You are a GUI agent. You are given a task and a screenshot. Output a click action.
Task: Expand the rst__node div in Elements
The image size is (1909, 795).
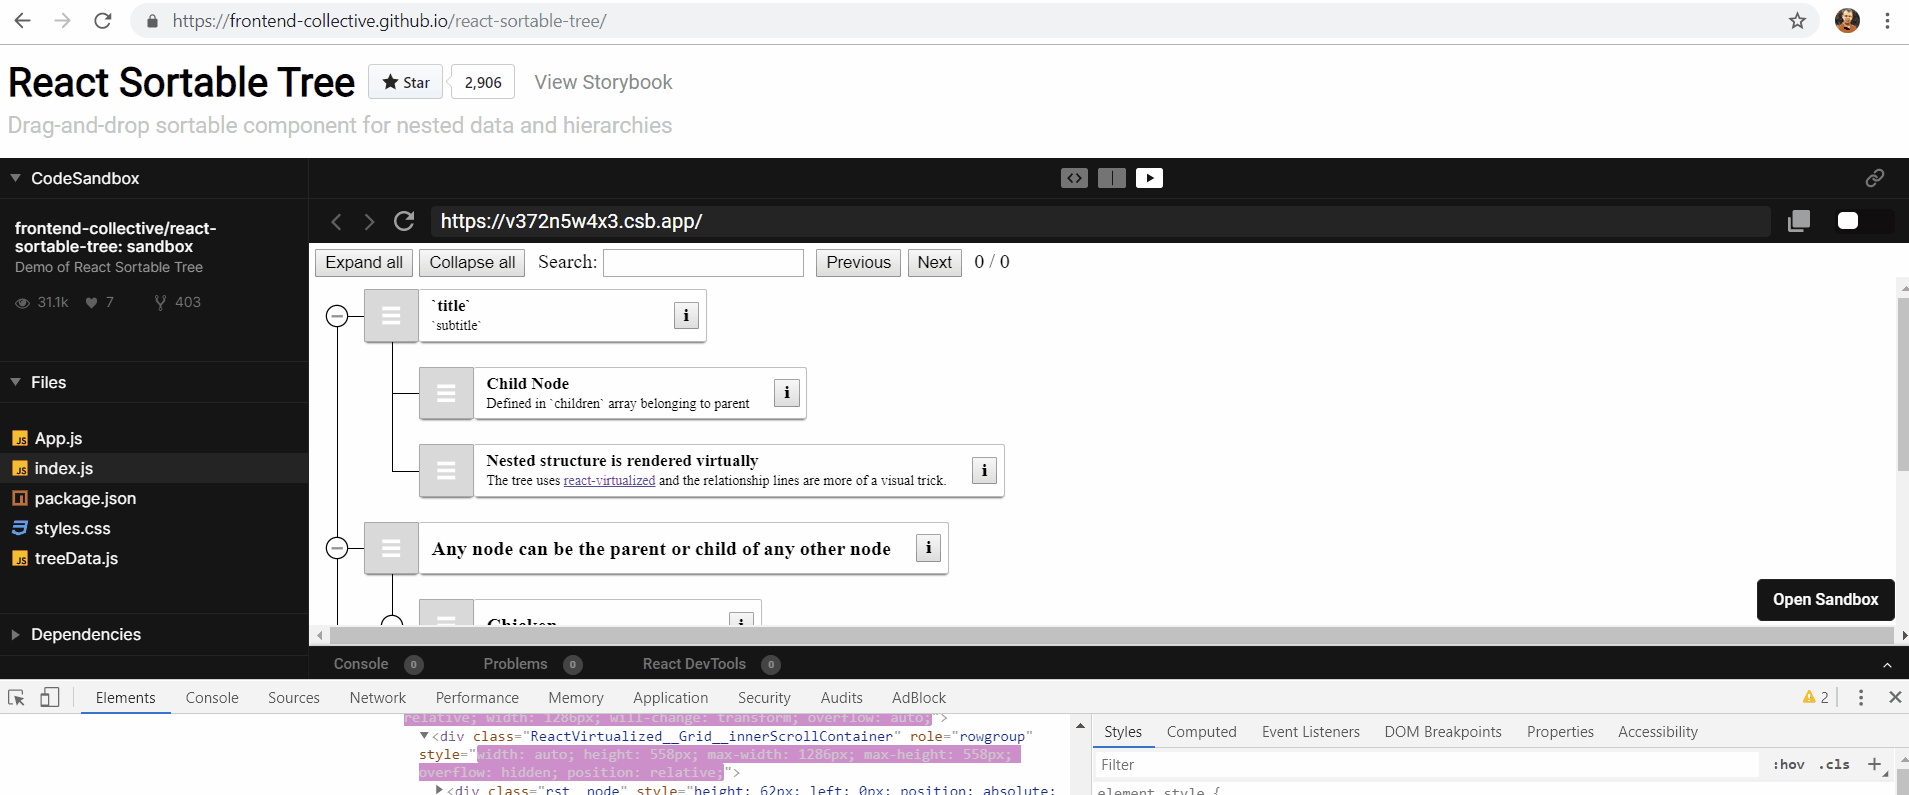click(x=439, y=790)
